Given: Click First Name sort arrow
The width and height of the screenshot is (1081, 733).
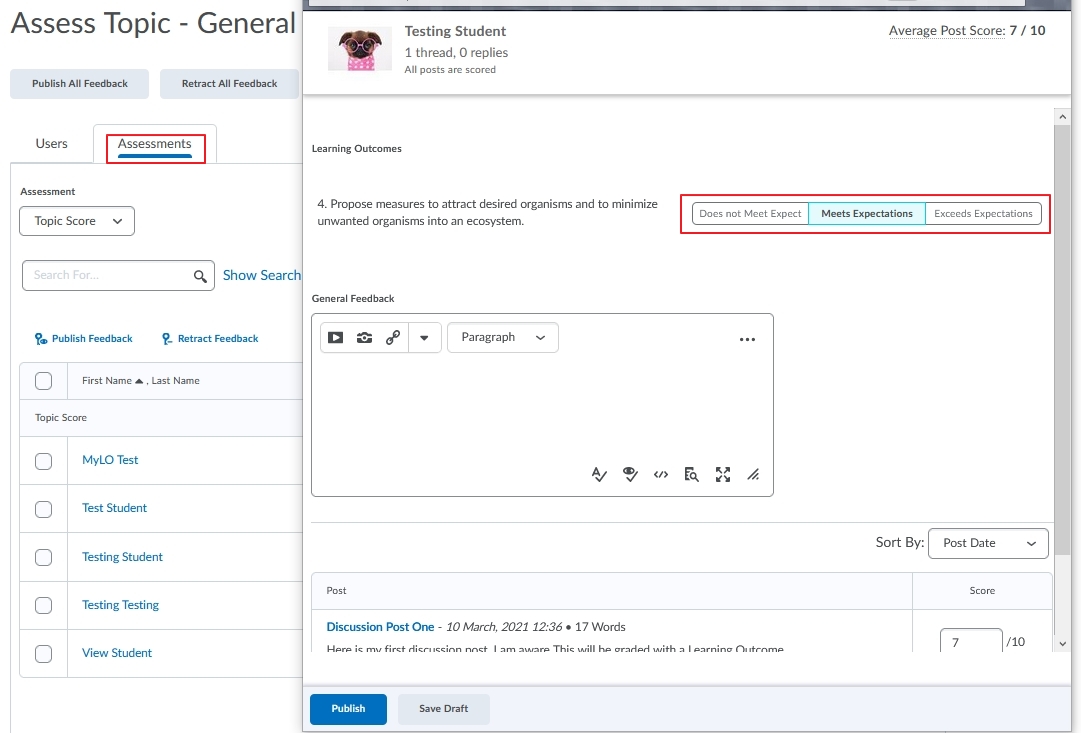Looking at the screenshot, I should (x=139, y=381).
